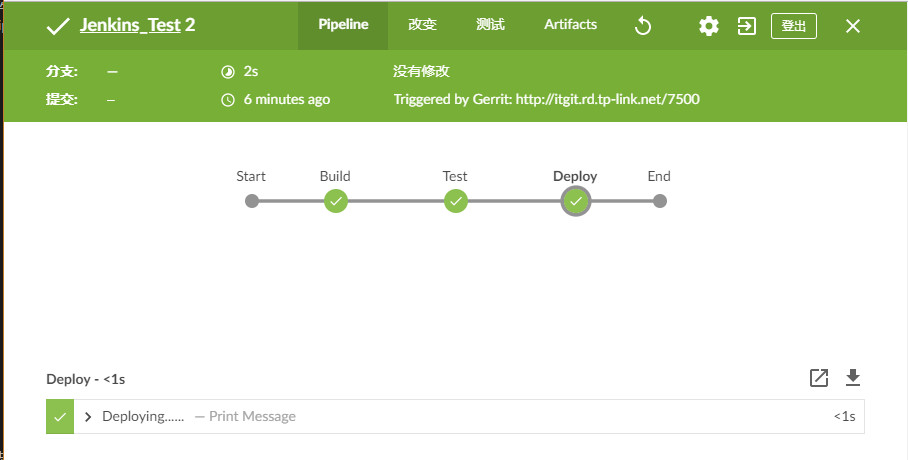Image resolution: width=908 pixels, height=460 pixels.
Task: Click the go to classic icon
Action: (x=747, y=26)
